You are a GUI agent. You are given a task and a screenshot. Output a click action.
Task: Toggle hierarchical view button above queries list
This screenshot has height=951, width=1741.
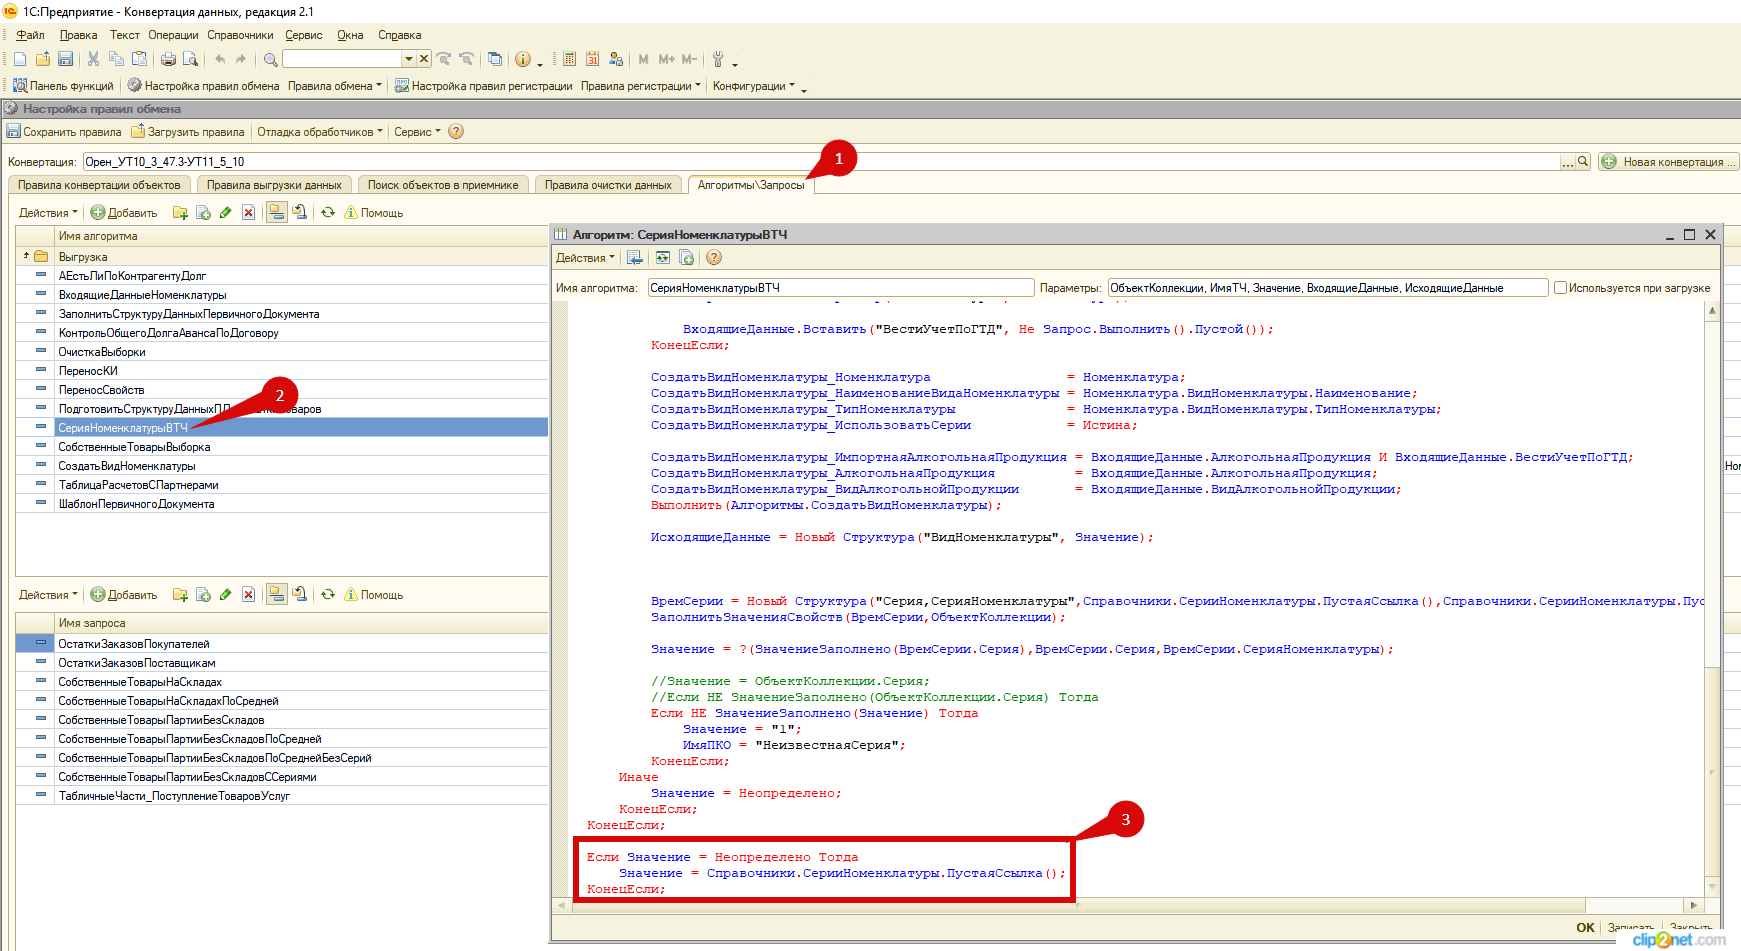[x=276, y=595]
